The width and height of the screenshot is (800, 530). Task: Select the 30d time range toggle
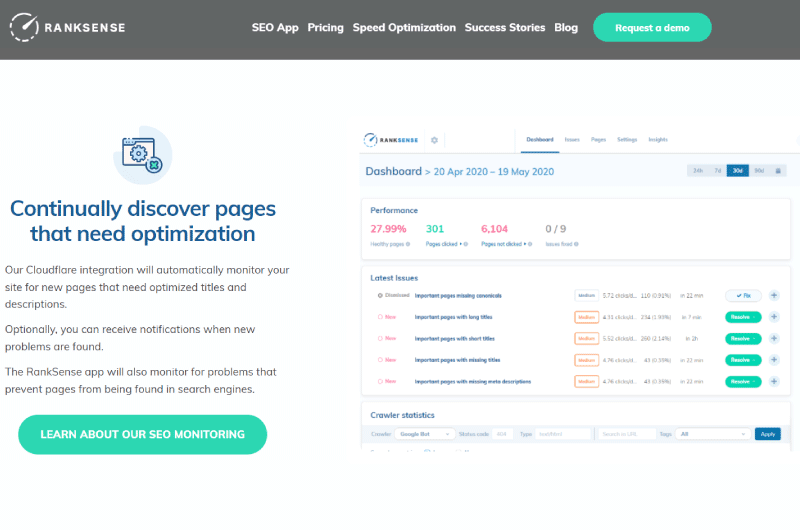(x=738, y=170)
